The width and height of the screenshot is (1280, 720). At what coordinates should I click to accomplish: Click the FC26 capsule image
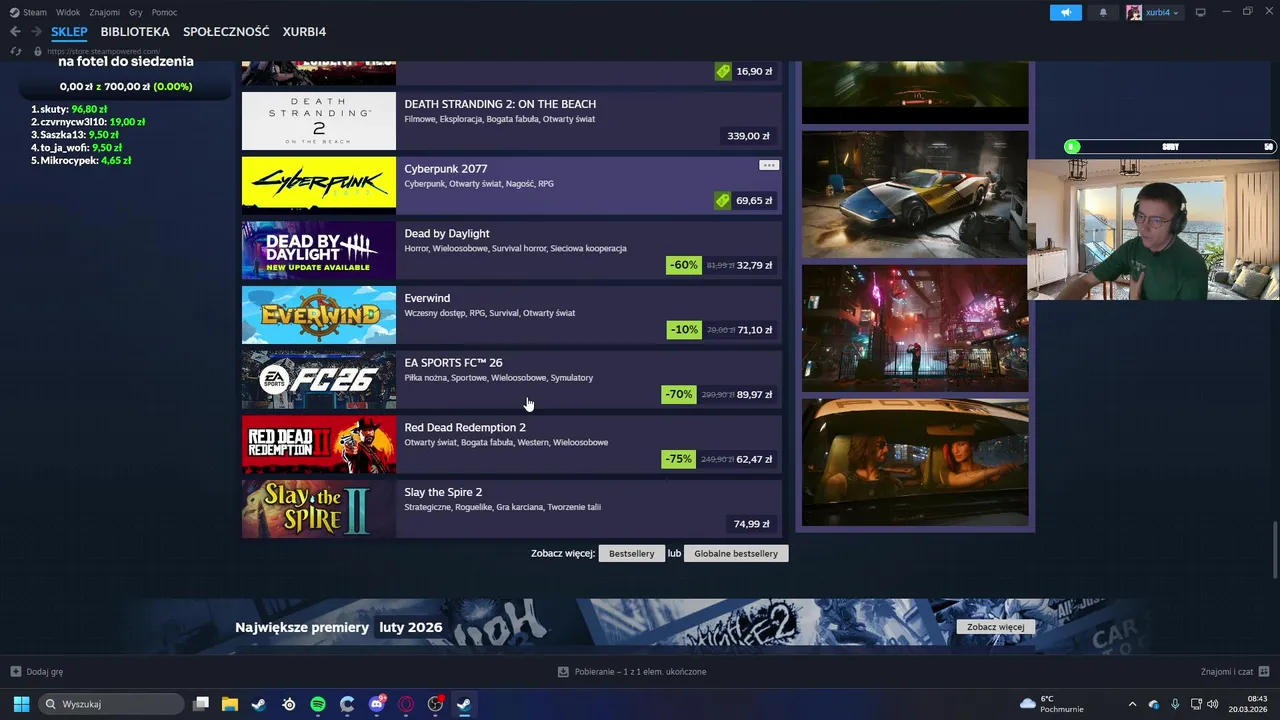(x=319, y=379)
